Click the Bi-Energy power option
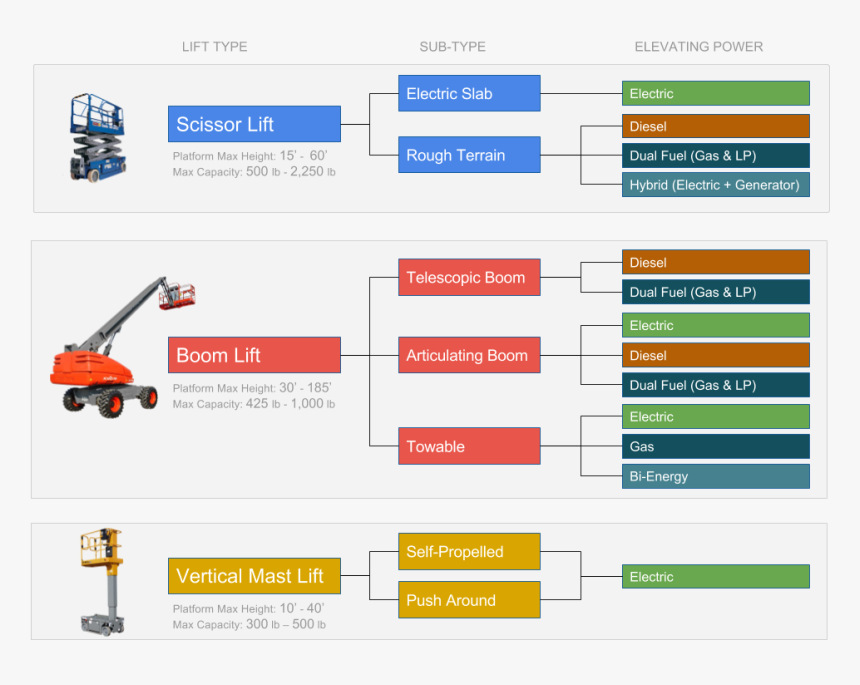Viewport: 860px width, 685px height. point(715,476)
